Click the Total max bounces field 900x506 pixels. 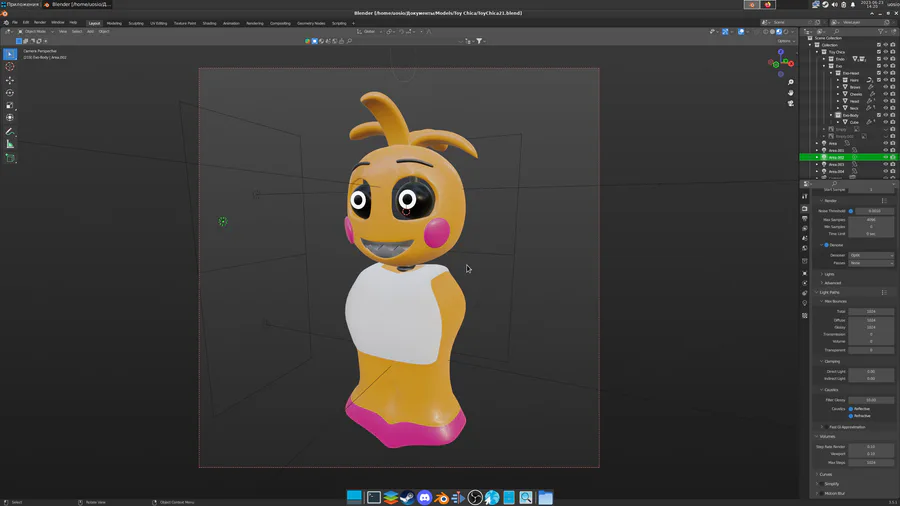click(871, 312)
